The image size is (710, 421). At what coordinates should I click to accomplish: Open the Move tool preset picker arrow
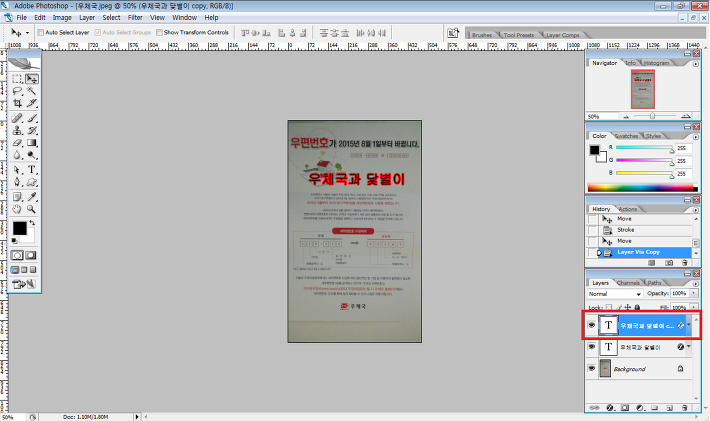27,33
